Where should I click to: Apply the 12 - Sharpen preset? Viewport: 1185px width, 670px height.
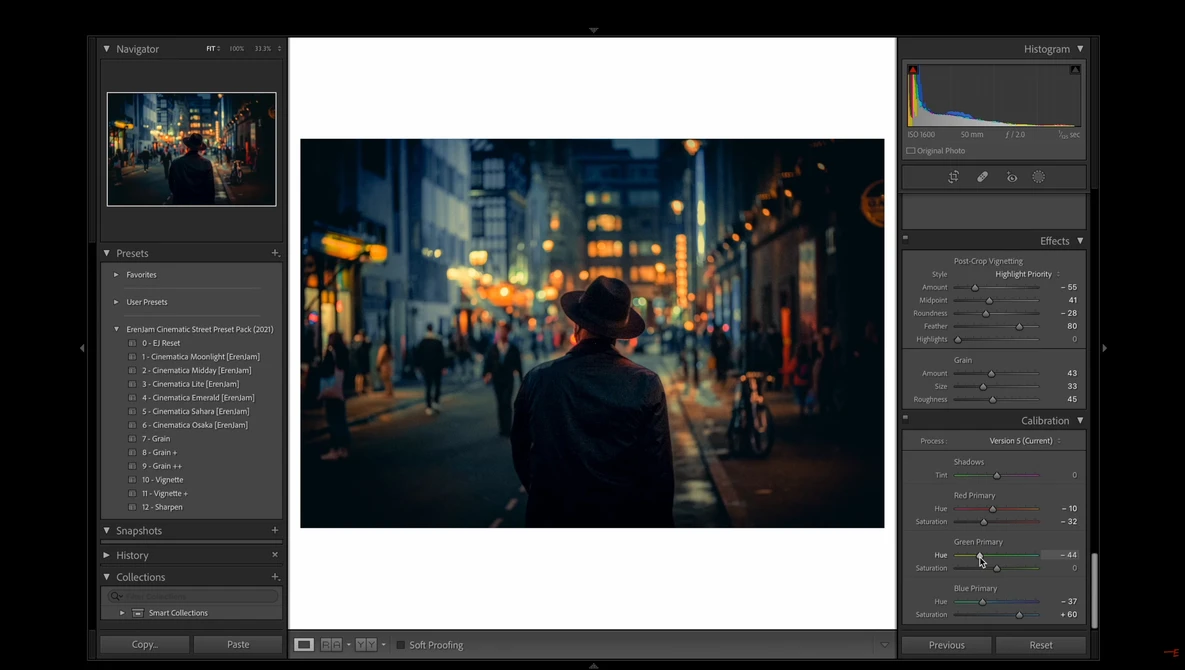(x=162, y=507)
